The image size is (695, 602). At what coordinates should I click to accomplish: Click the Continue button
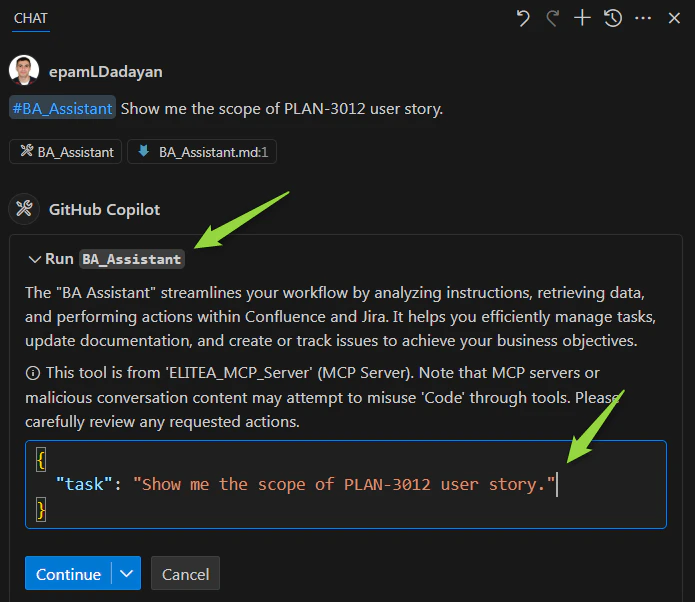(x=68, y=574)
